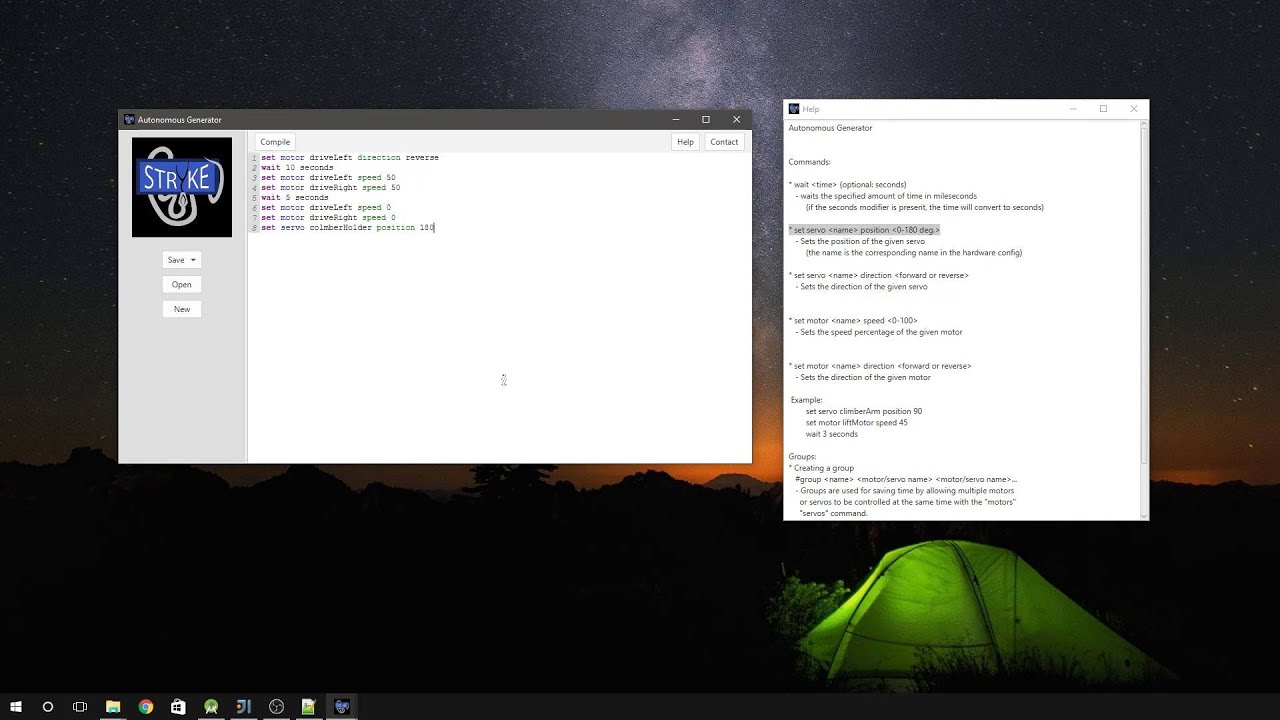Open the Windows Start menu
Image resolution: width=1280 pixels, height=720 pixels.
click(x=15, y=707)
